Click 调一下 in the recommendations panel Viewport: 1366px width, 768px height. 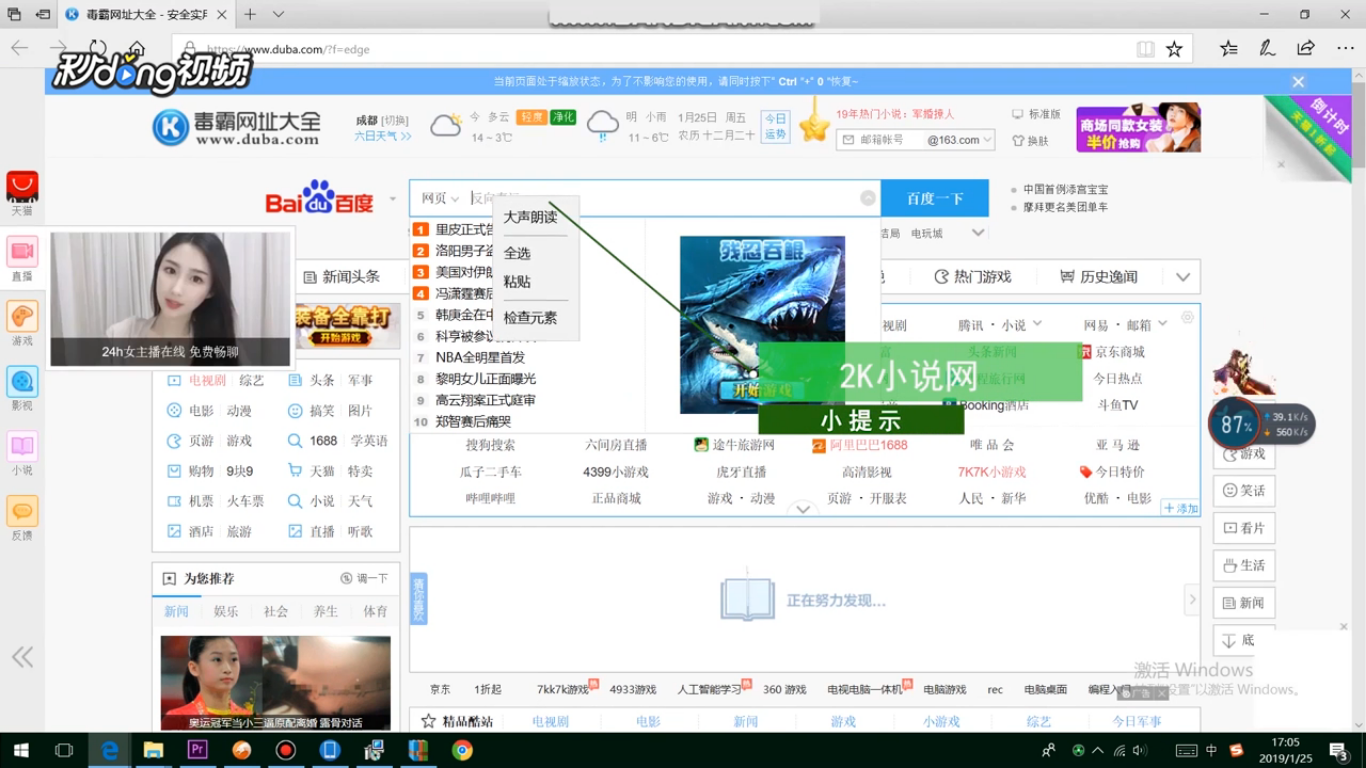pos(365,578)
